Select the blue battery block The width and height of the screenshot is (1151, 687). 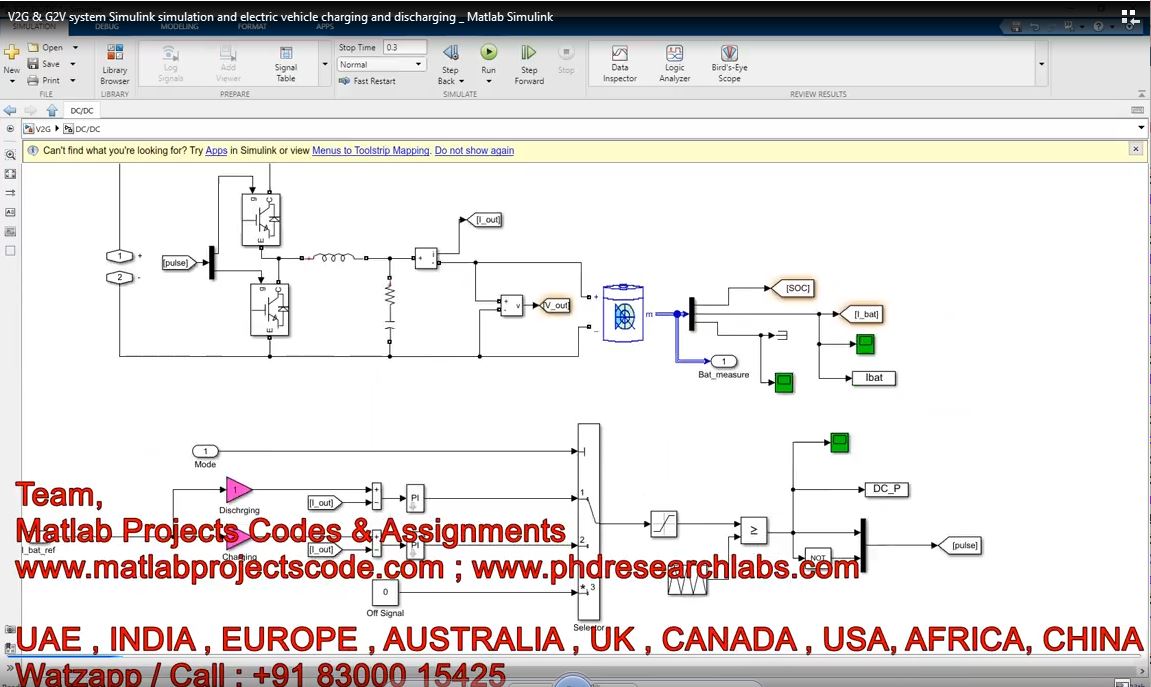pyautogui.click(x=623, y=314)
